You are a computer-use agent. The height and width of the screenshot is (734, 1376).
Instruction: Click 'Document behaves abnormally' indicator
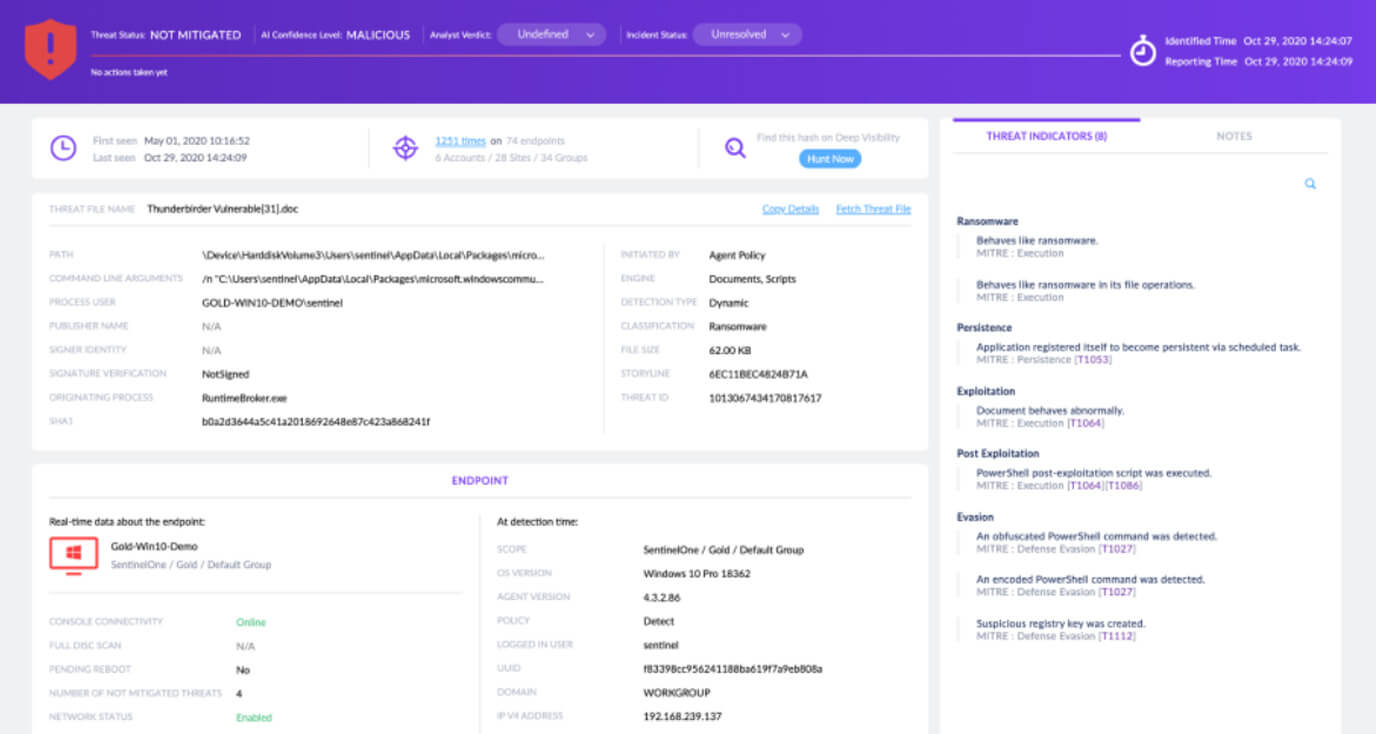(x=1050, y=411)
